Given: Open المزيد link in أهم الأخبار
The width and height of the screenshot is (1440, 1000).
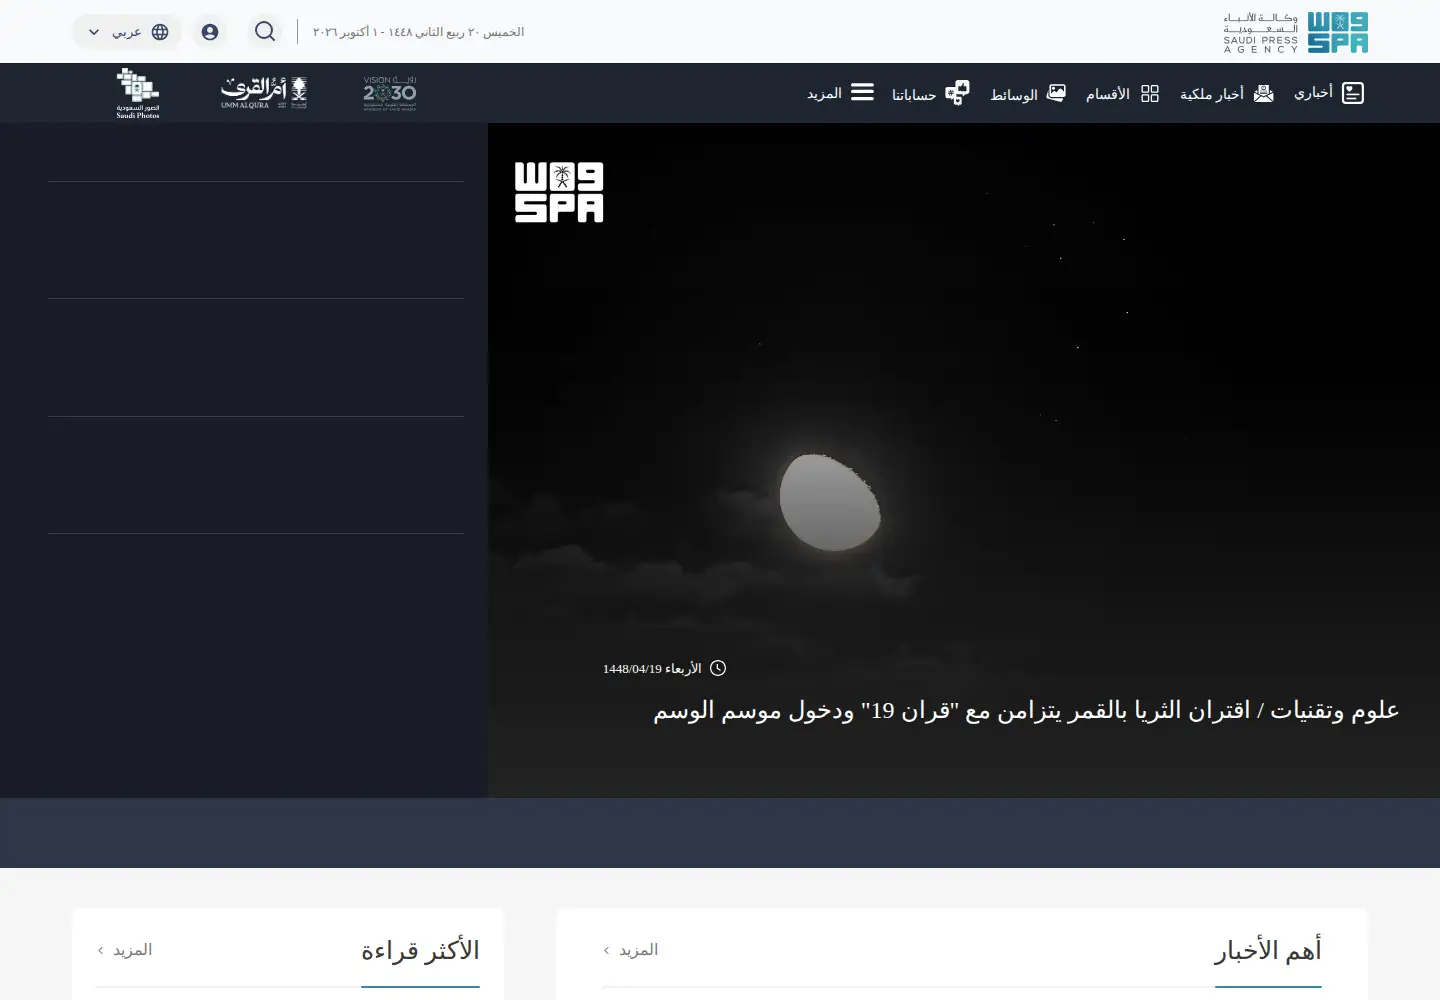Looking at the screenshot, I should [x=631, y=950].
